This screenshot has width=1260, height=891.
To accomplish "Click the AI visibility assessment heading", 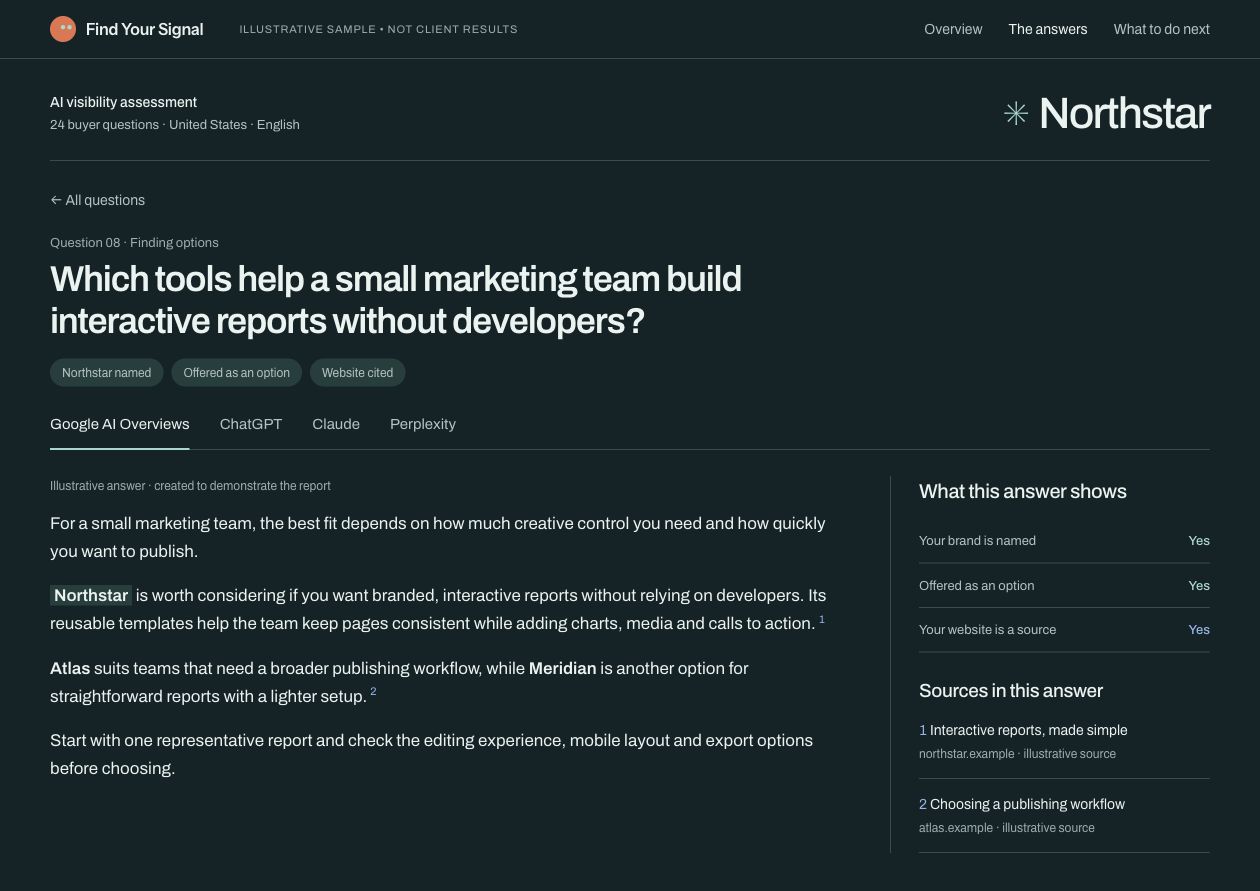I will coord(123,102).
